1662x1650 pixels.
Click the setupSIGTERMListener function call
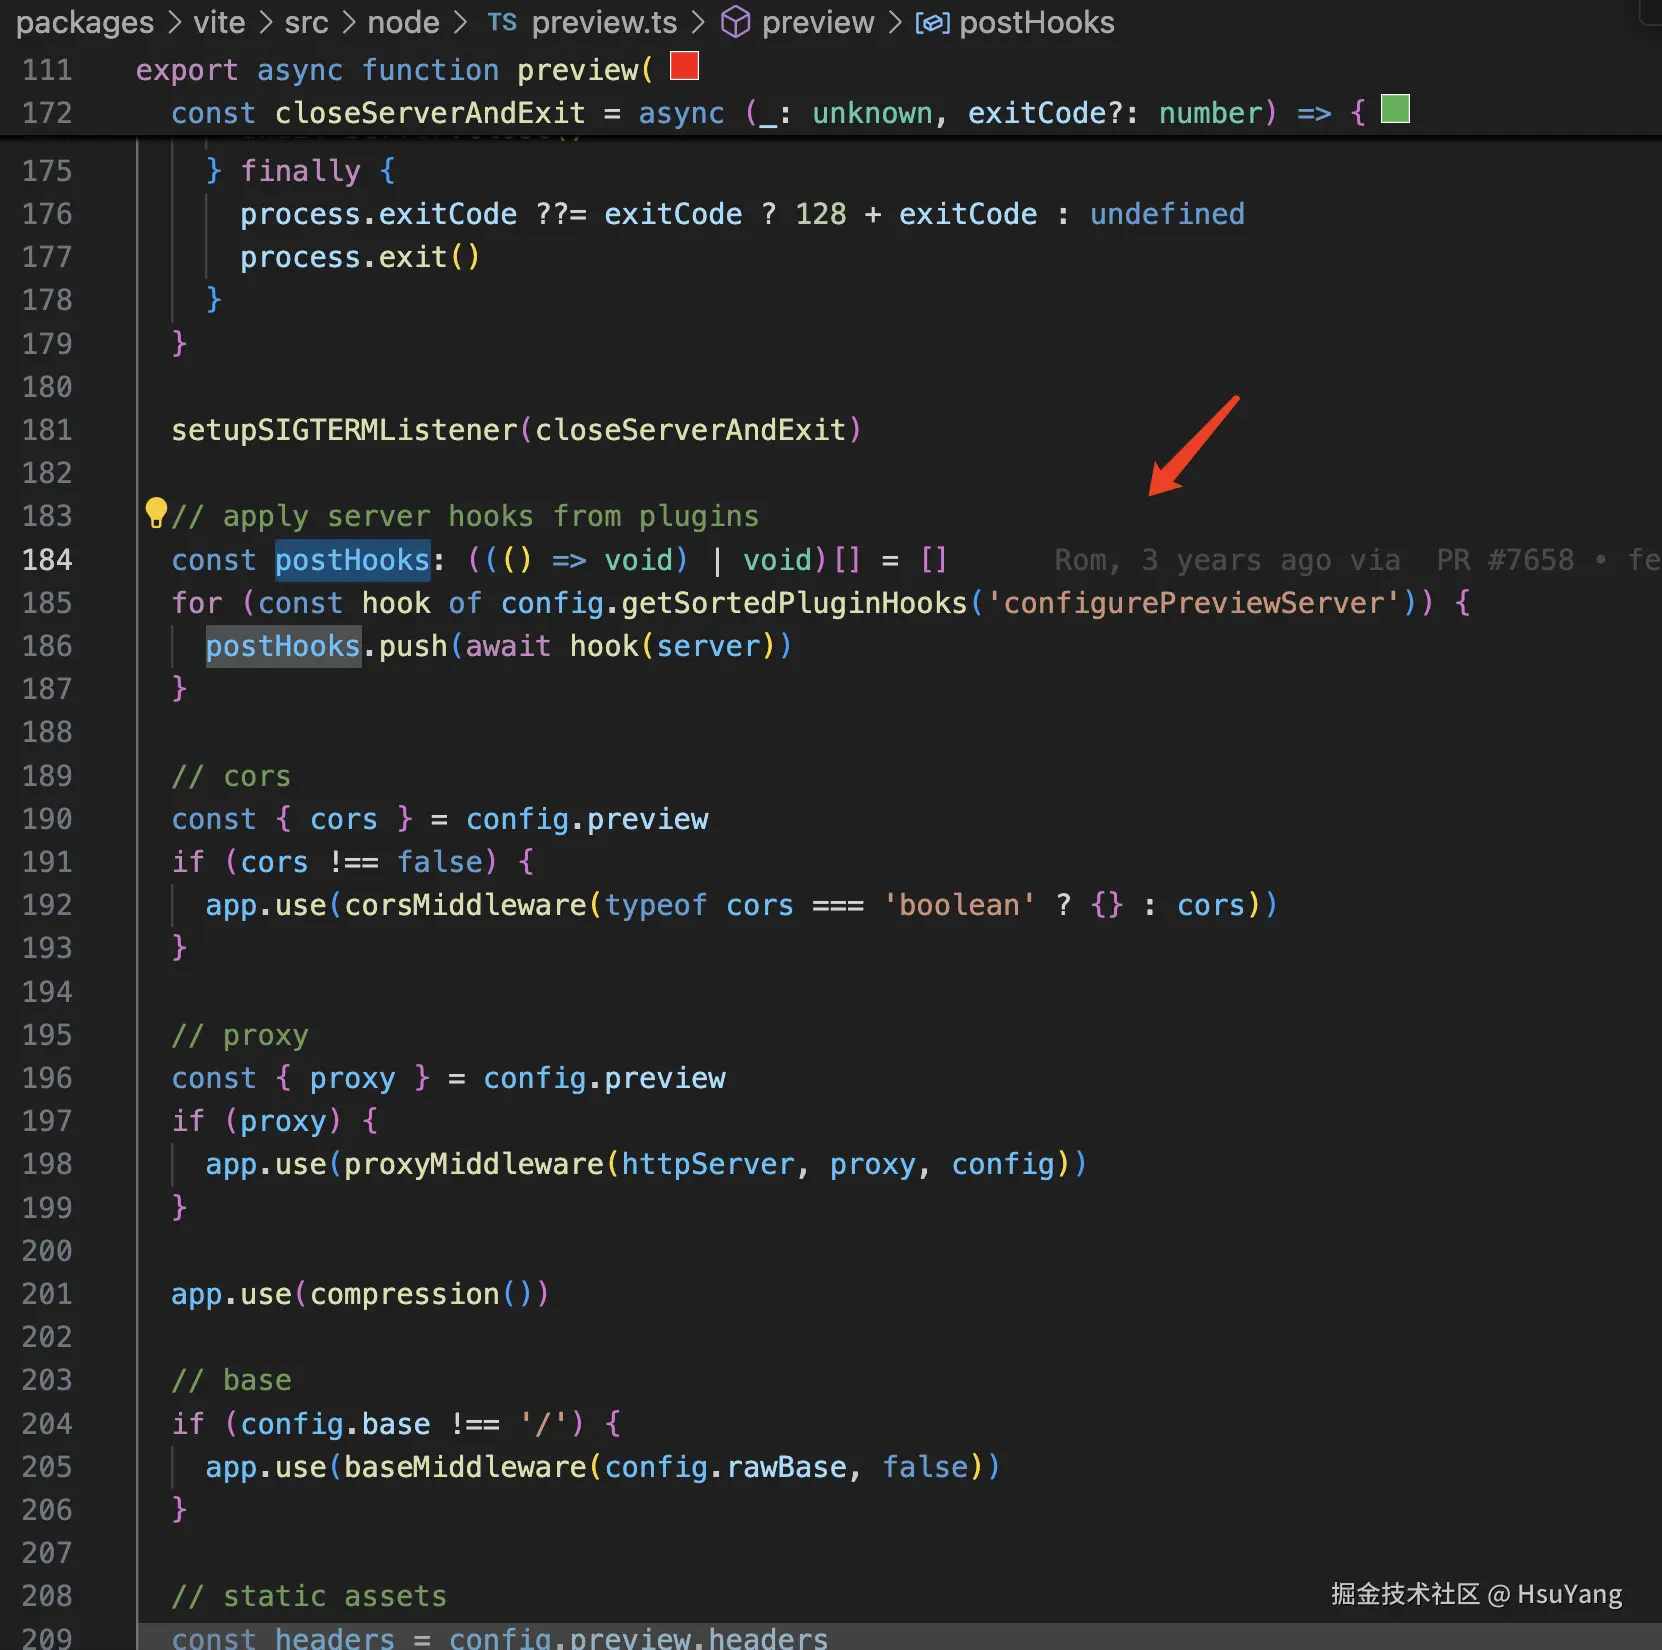pos(516,430)
